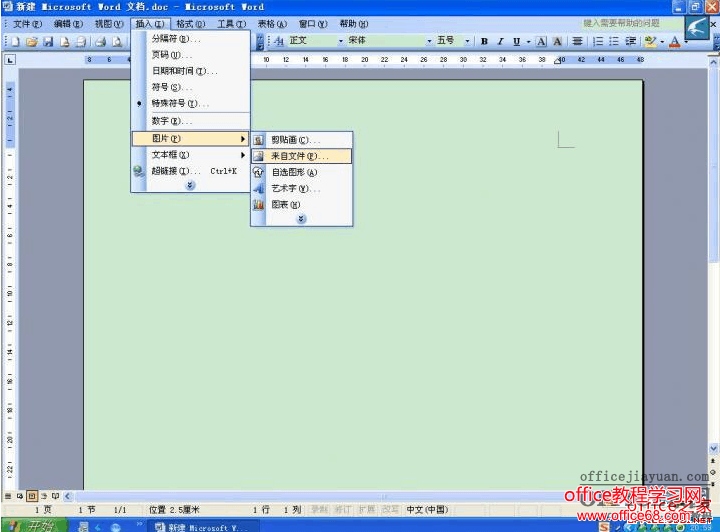Toggle numbered list formatting
Screen dimensions: 720x532
tap(598, 41)
